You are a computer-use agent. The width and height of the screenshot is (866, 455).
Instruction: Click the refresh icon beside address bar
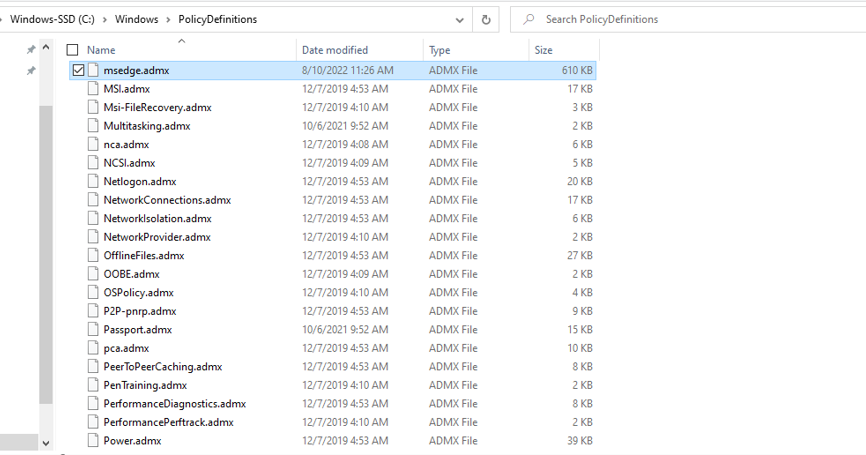click(x=486, y=19)
